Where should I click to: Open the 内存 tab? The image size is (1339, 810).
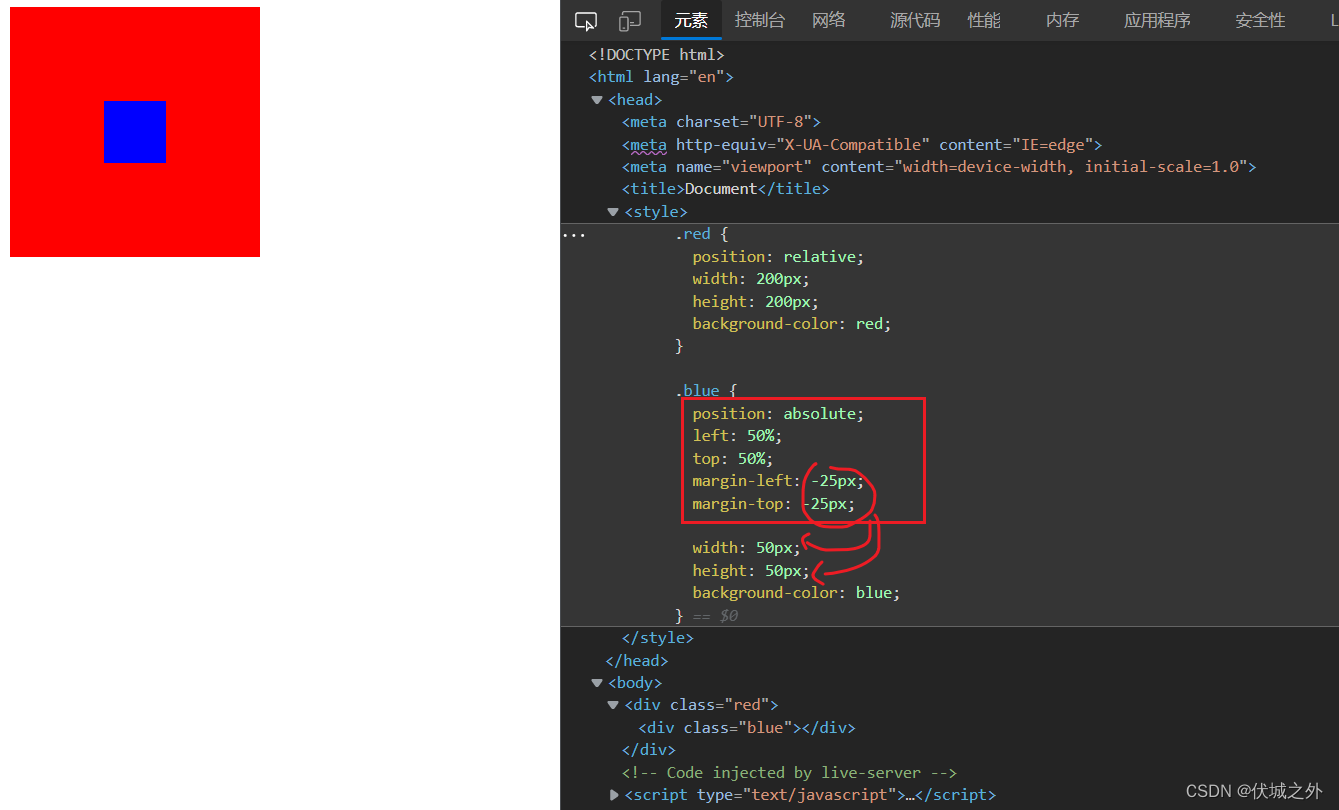point(1063,20)
